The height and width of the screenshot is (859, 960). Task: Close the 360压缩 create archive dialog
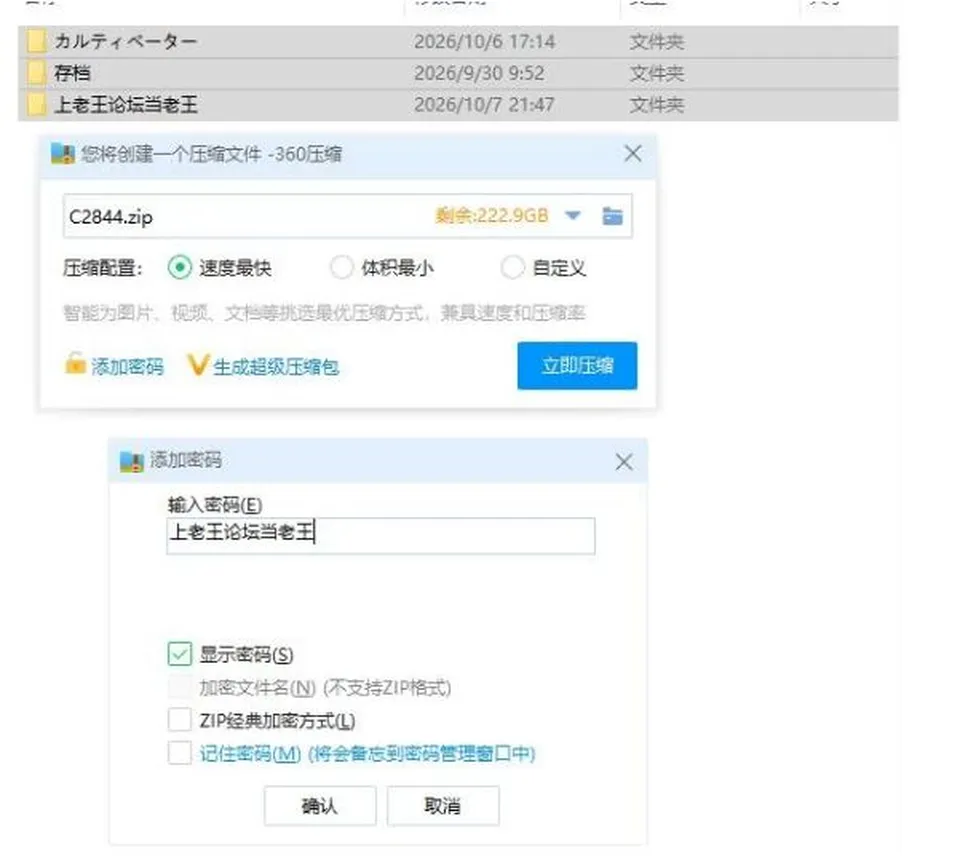click(x=633, y=153)
